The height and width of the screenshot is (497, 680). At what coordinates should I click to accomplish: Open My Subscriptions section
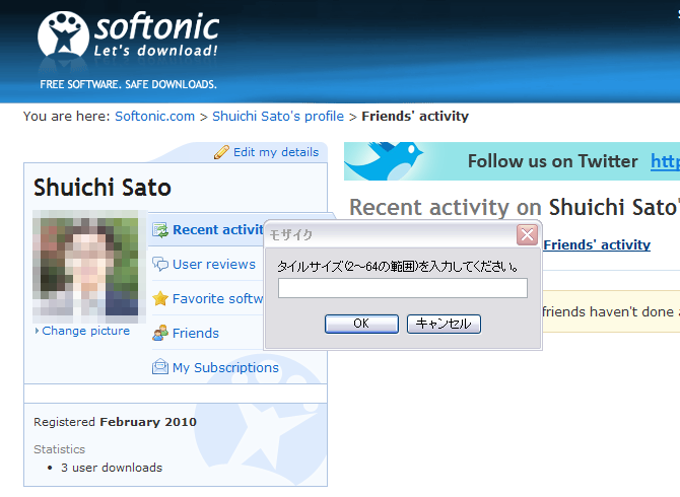tap(226, 367)
